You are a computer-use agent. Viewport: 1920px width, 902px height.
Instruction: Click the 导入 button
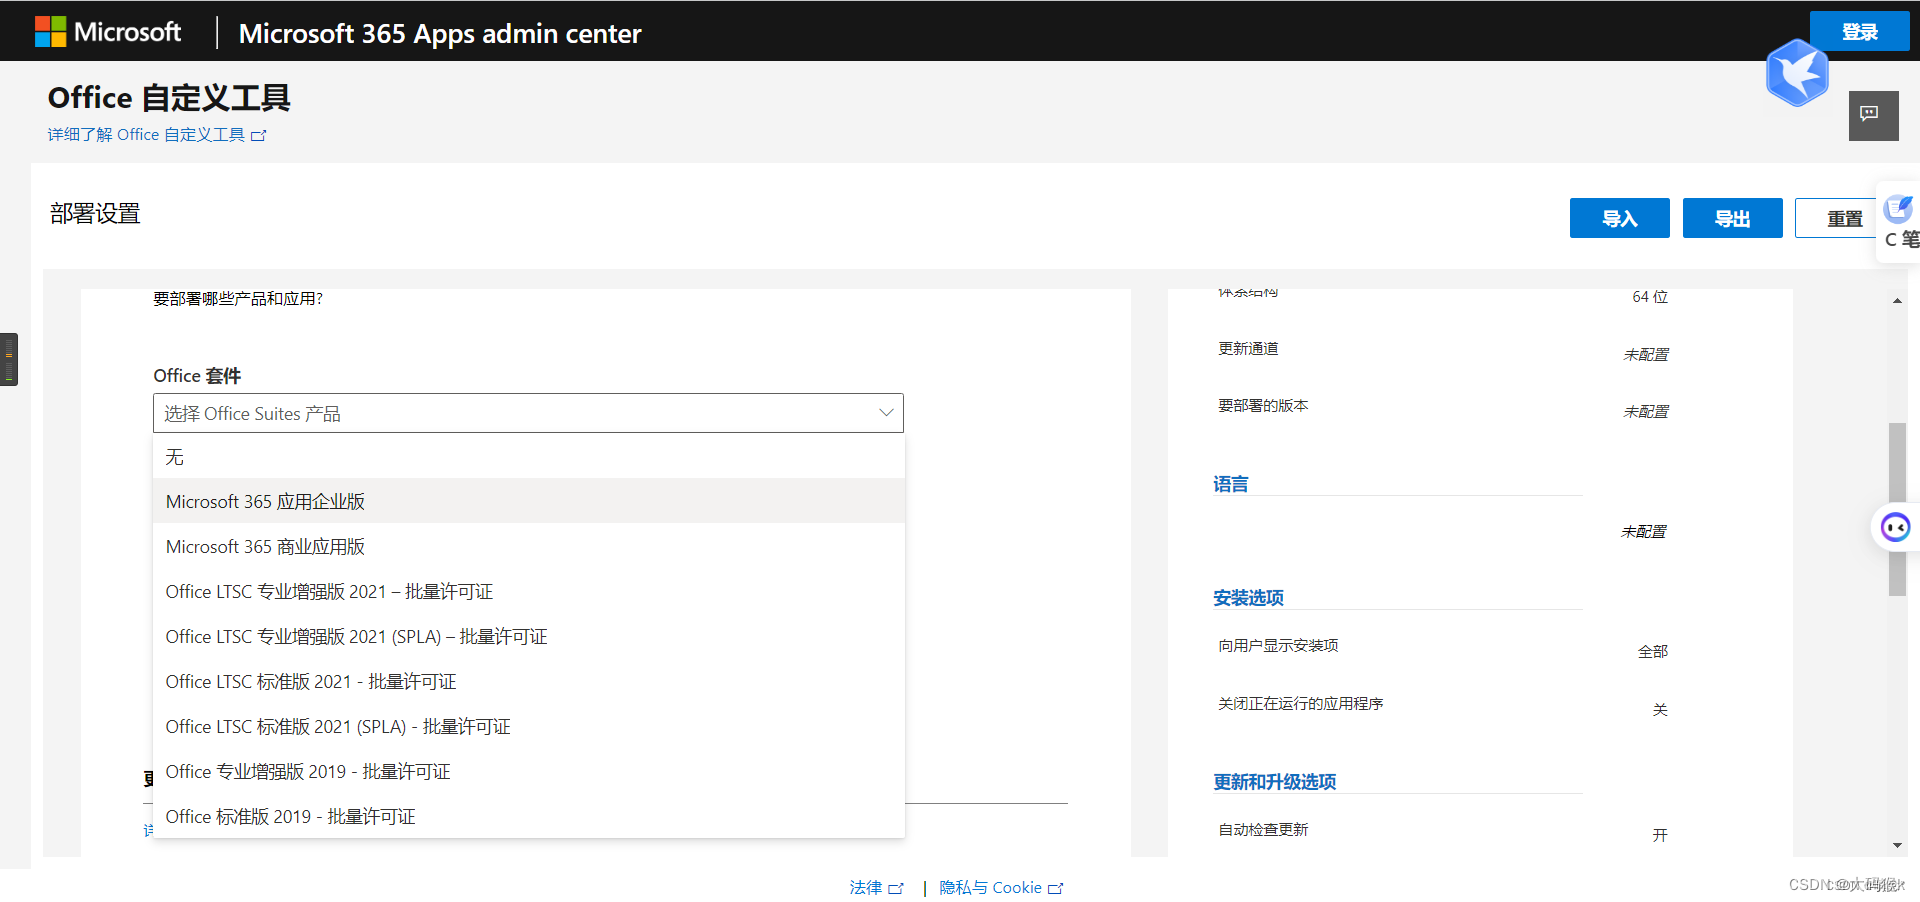(x=1619, y=218)
